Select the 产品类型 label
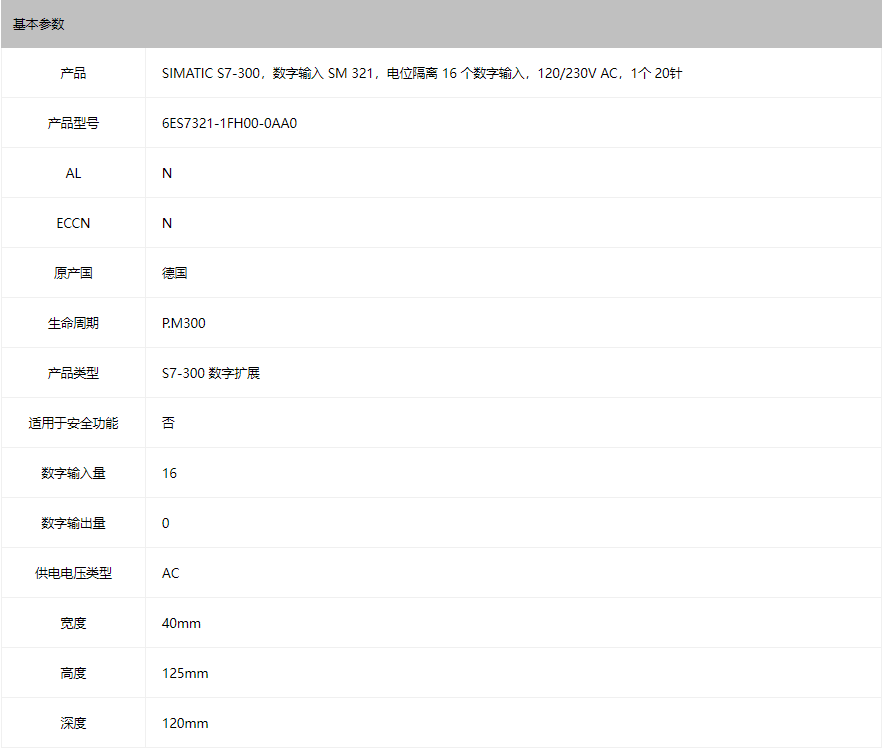This screenshot has height=749, width=884. point(73,373)
